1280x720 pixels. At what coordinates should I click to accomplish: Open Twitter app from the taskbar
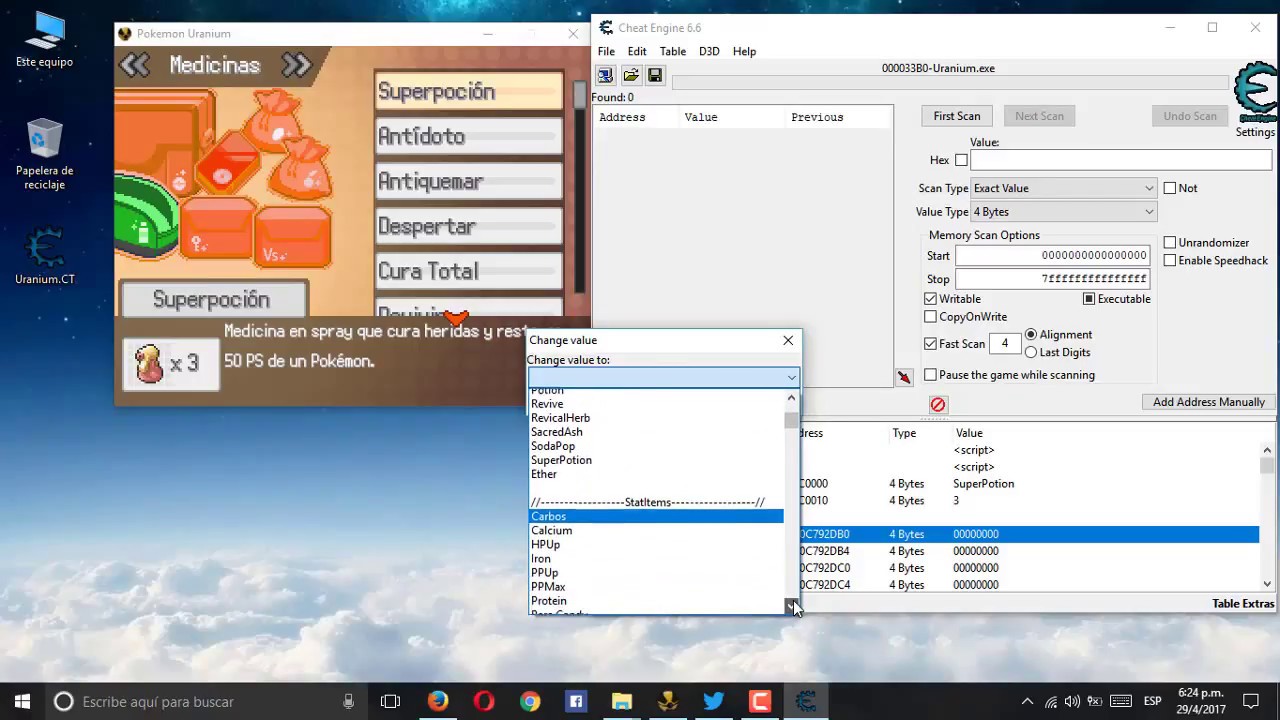[714, 701]
